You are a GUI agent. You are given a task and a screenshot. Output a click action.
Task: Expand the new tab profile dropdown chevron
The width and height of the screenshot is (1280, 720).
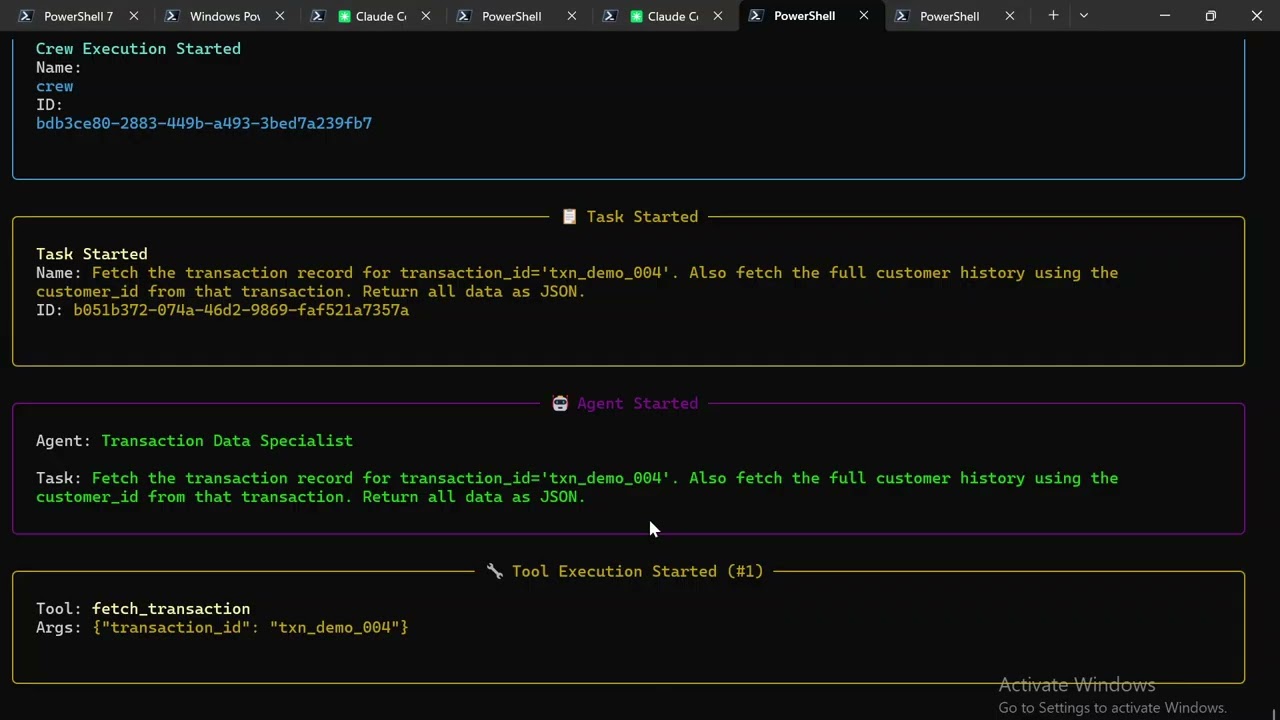click(x=1084, y=16)
